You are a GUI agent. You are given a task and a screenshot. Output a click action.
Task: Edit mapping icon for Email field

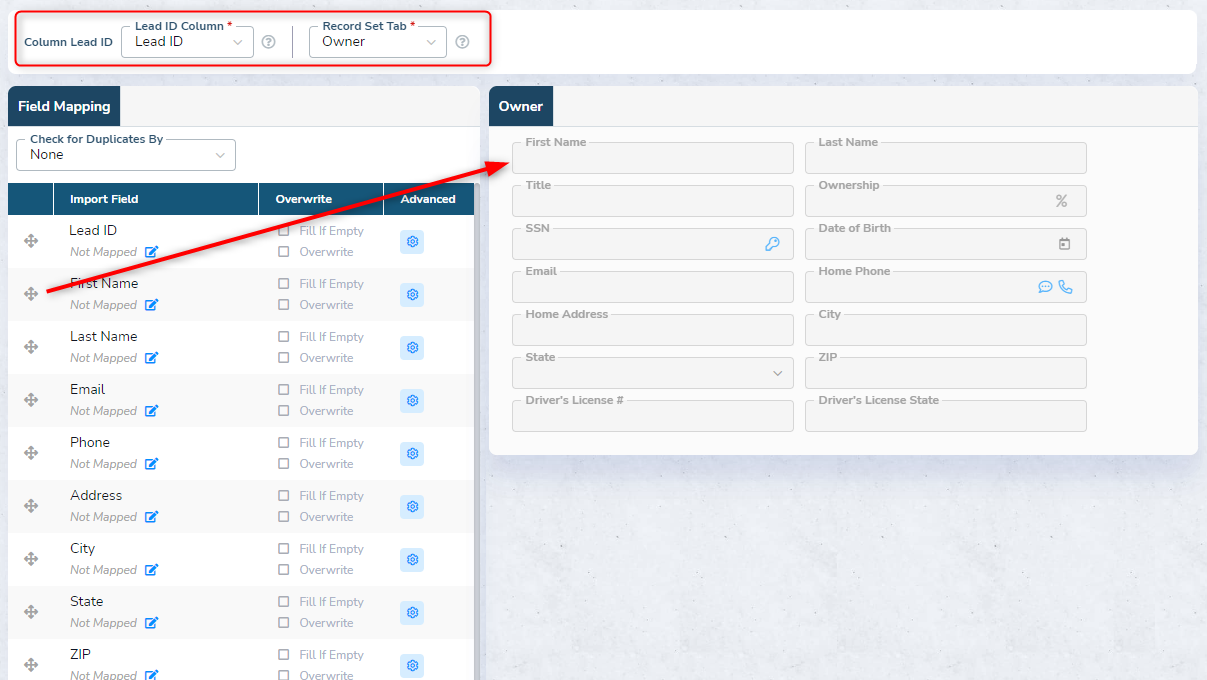click(x=152, y=411)
